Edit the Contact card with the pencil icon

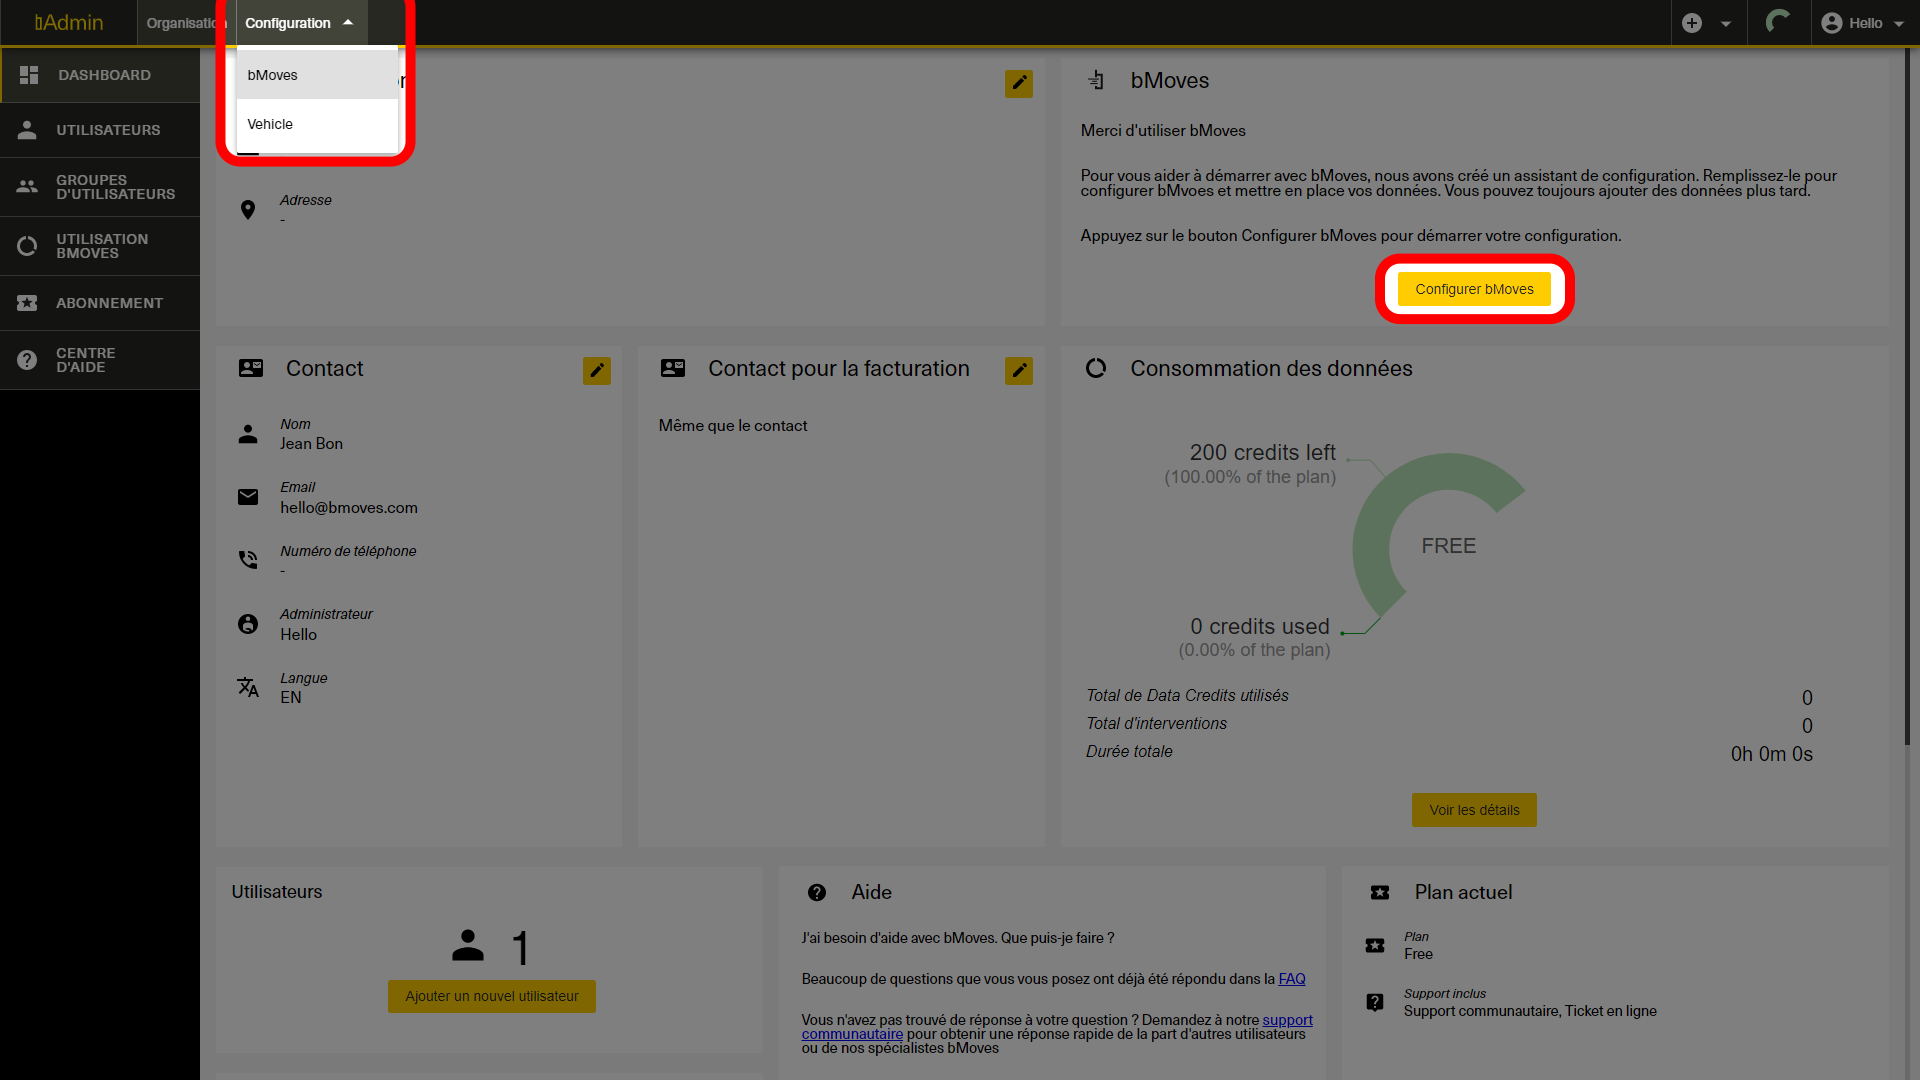coord(597,370)
